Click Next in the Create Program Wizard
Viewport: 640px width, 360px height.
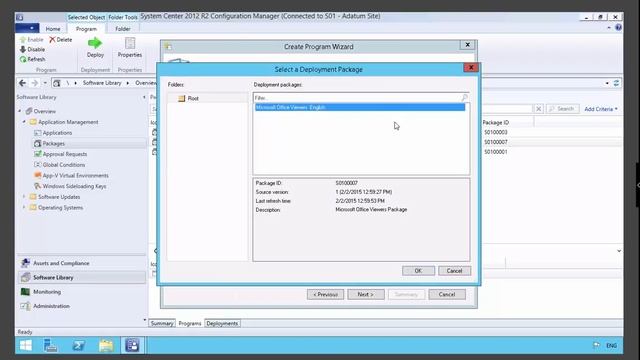click(366, 294)
